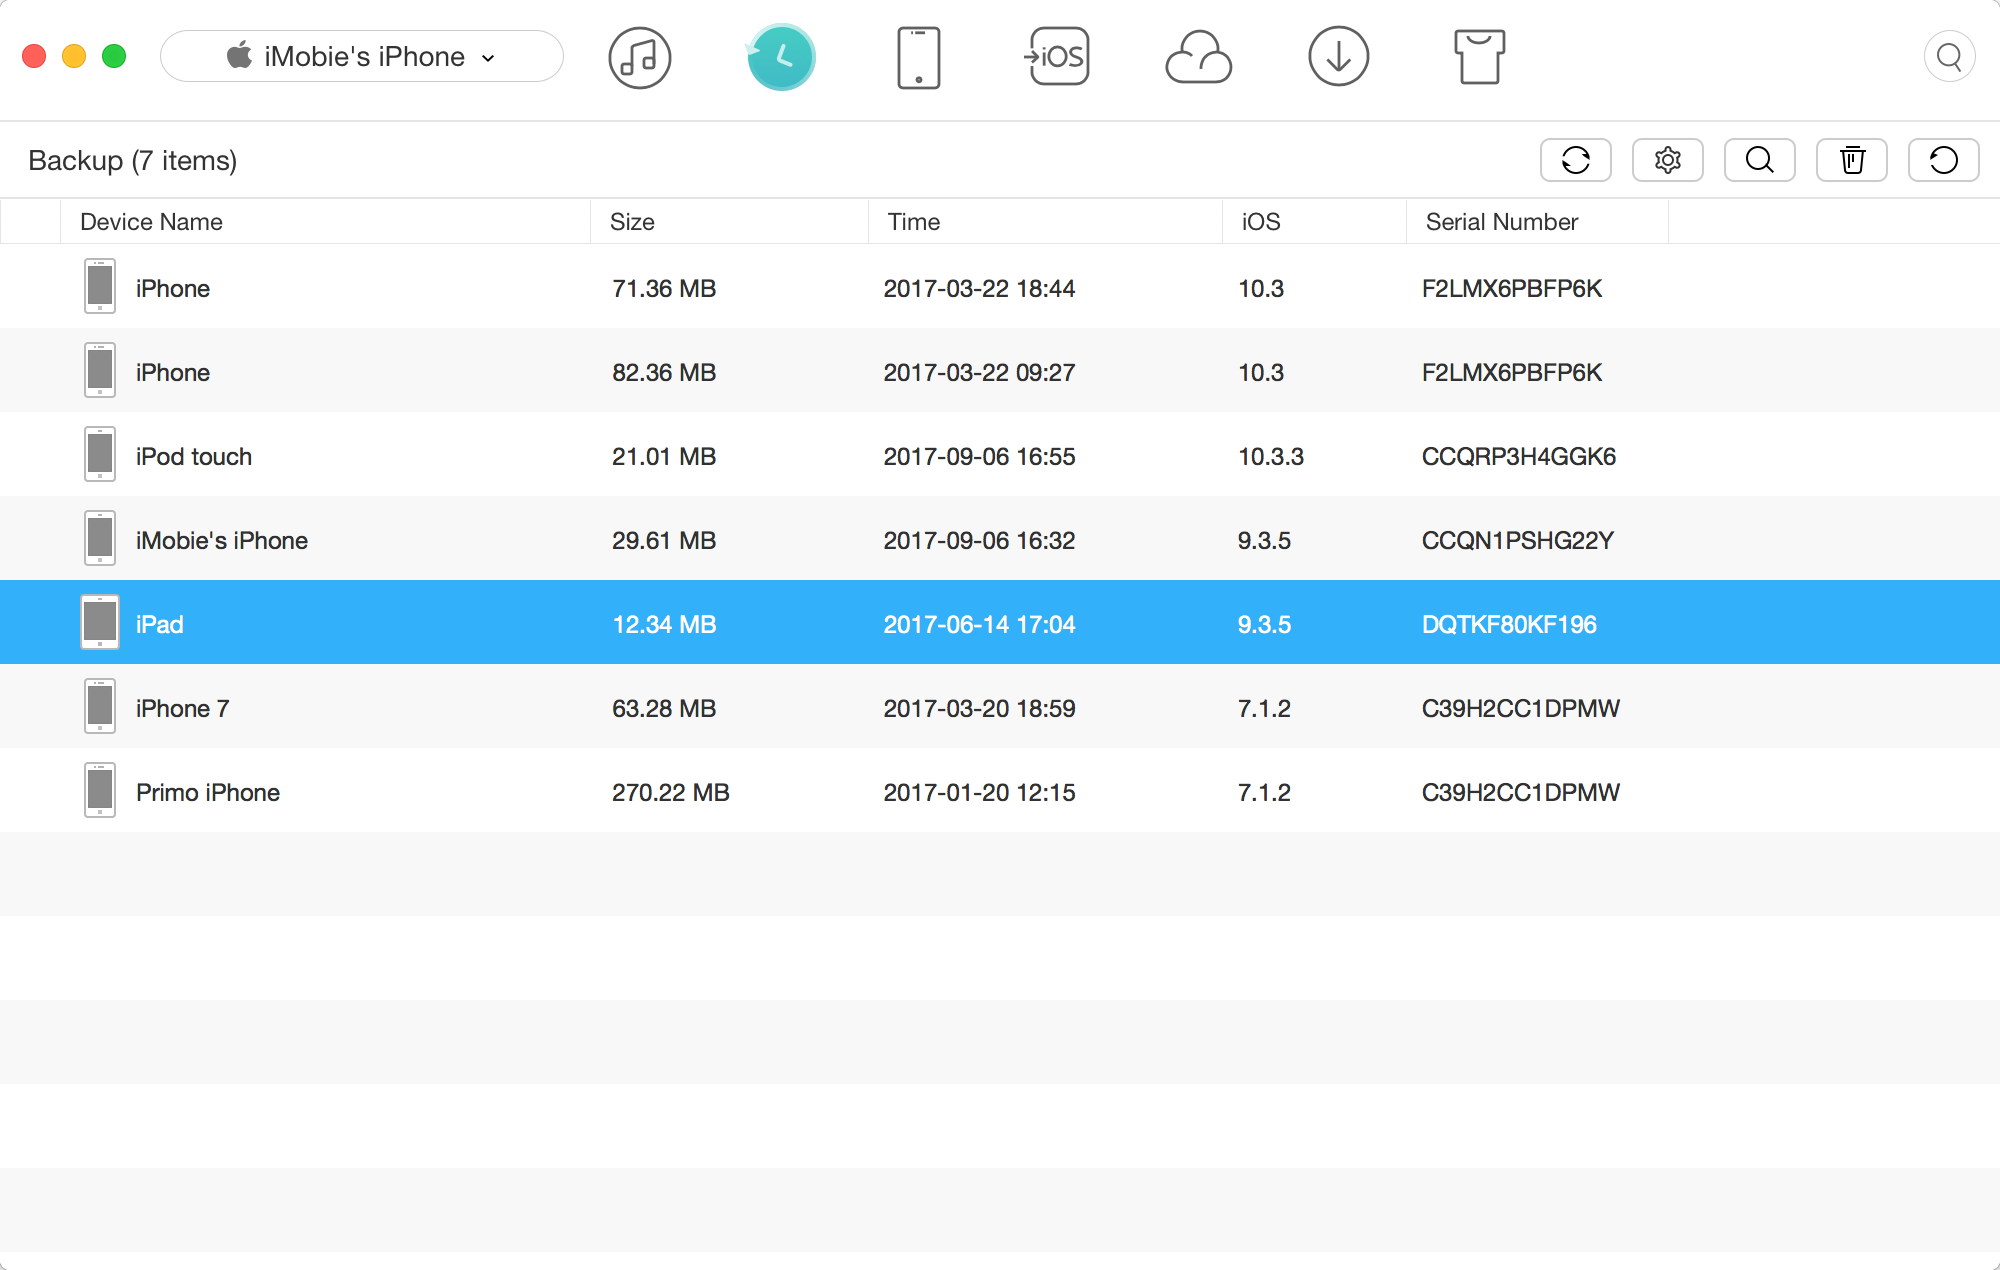Select the iPhone backup of 82.36 MB
The width and height of the screenshot is (2000, 1270).
(1000, 372)
